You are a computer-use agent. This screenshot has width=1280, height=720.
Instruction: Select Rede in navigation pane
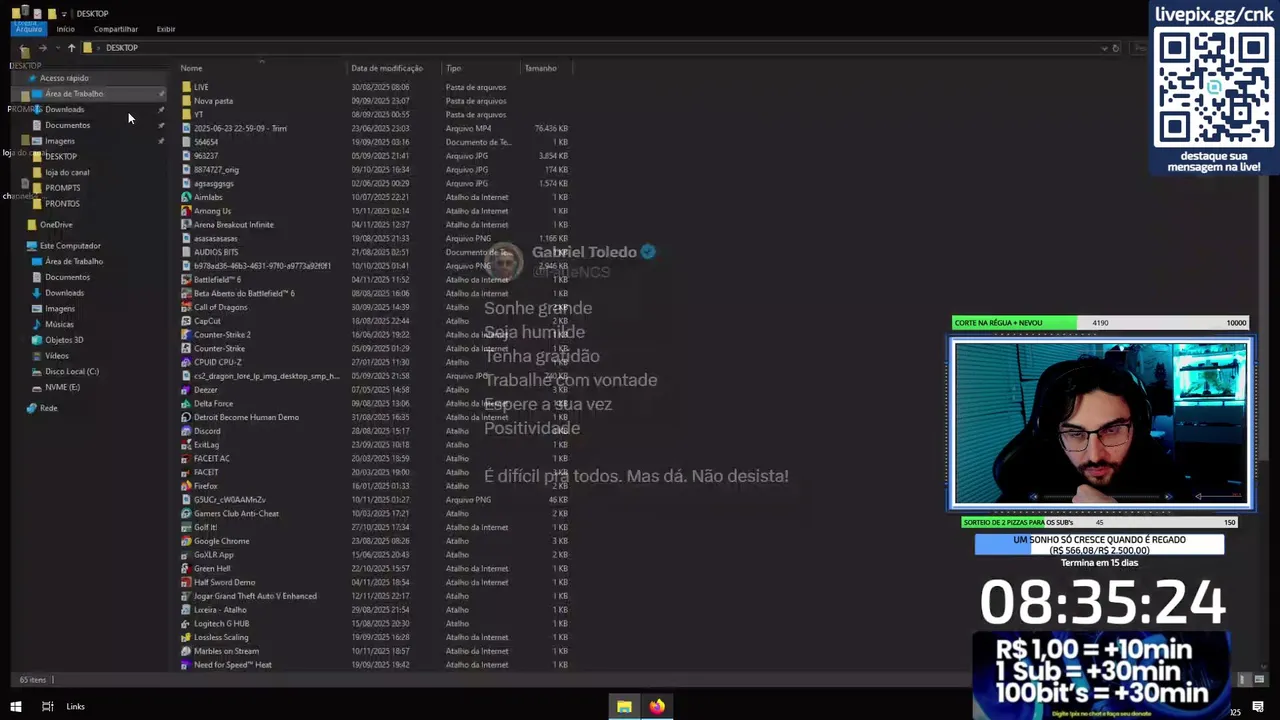48,408
